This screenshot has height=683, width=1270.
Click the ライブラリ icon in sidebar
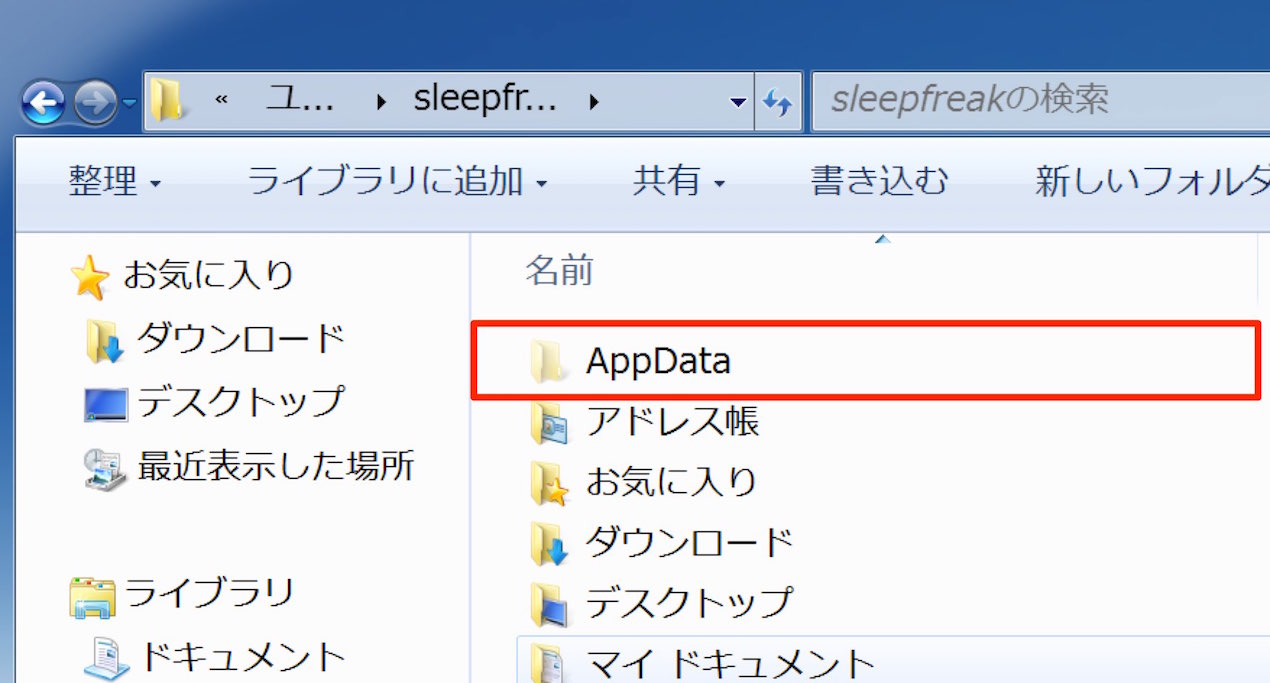pyautogui.click(x=92, y=596)
